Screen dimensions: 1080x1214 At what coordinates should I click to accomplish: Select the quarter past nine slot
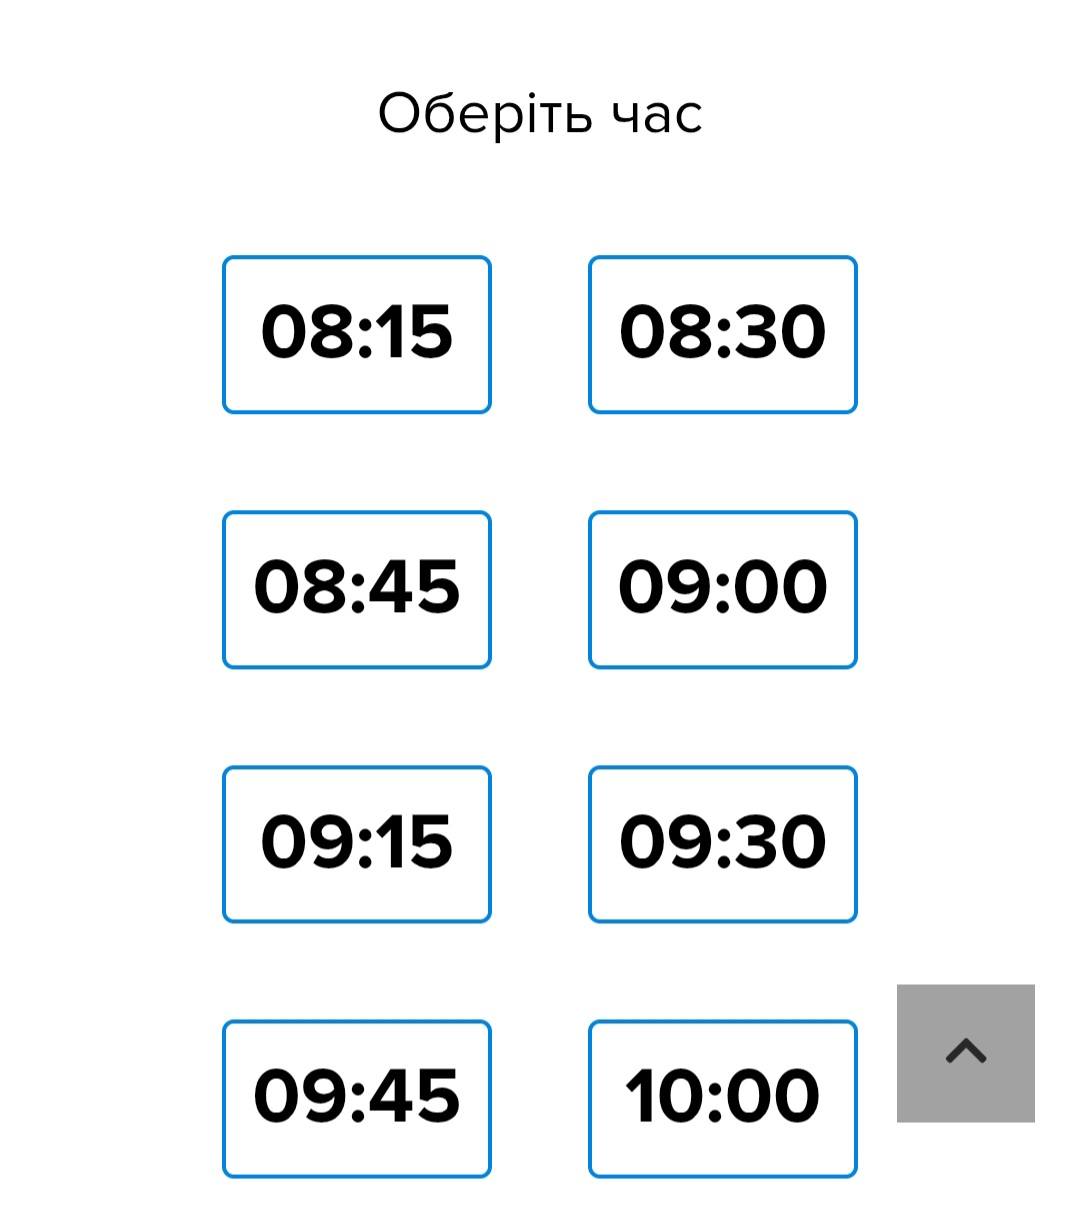(357, 844)
